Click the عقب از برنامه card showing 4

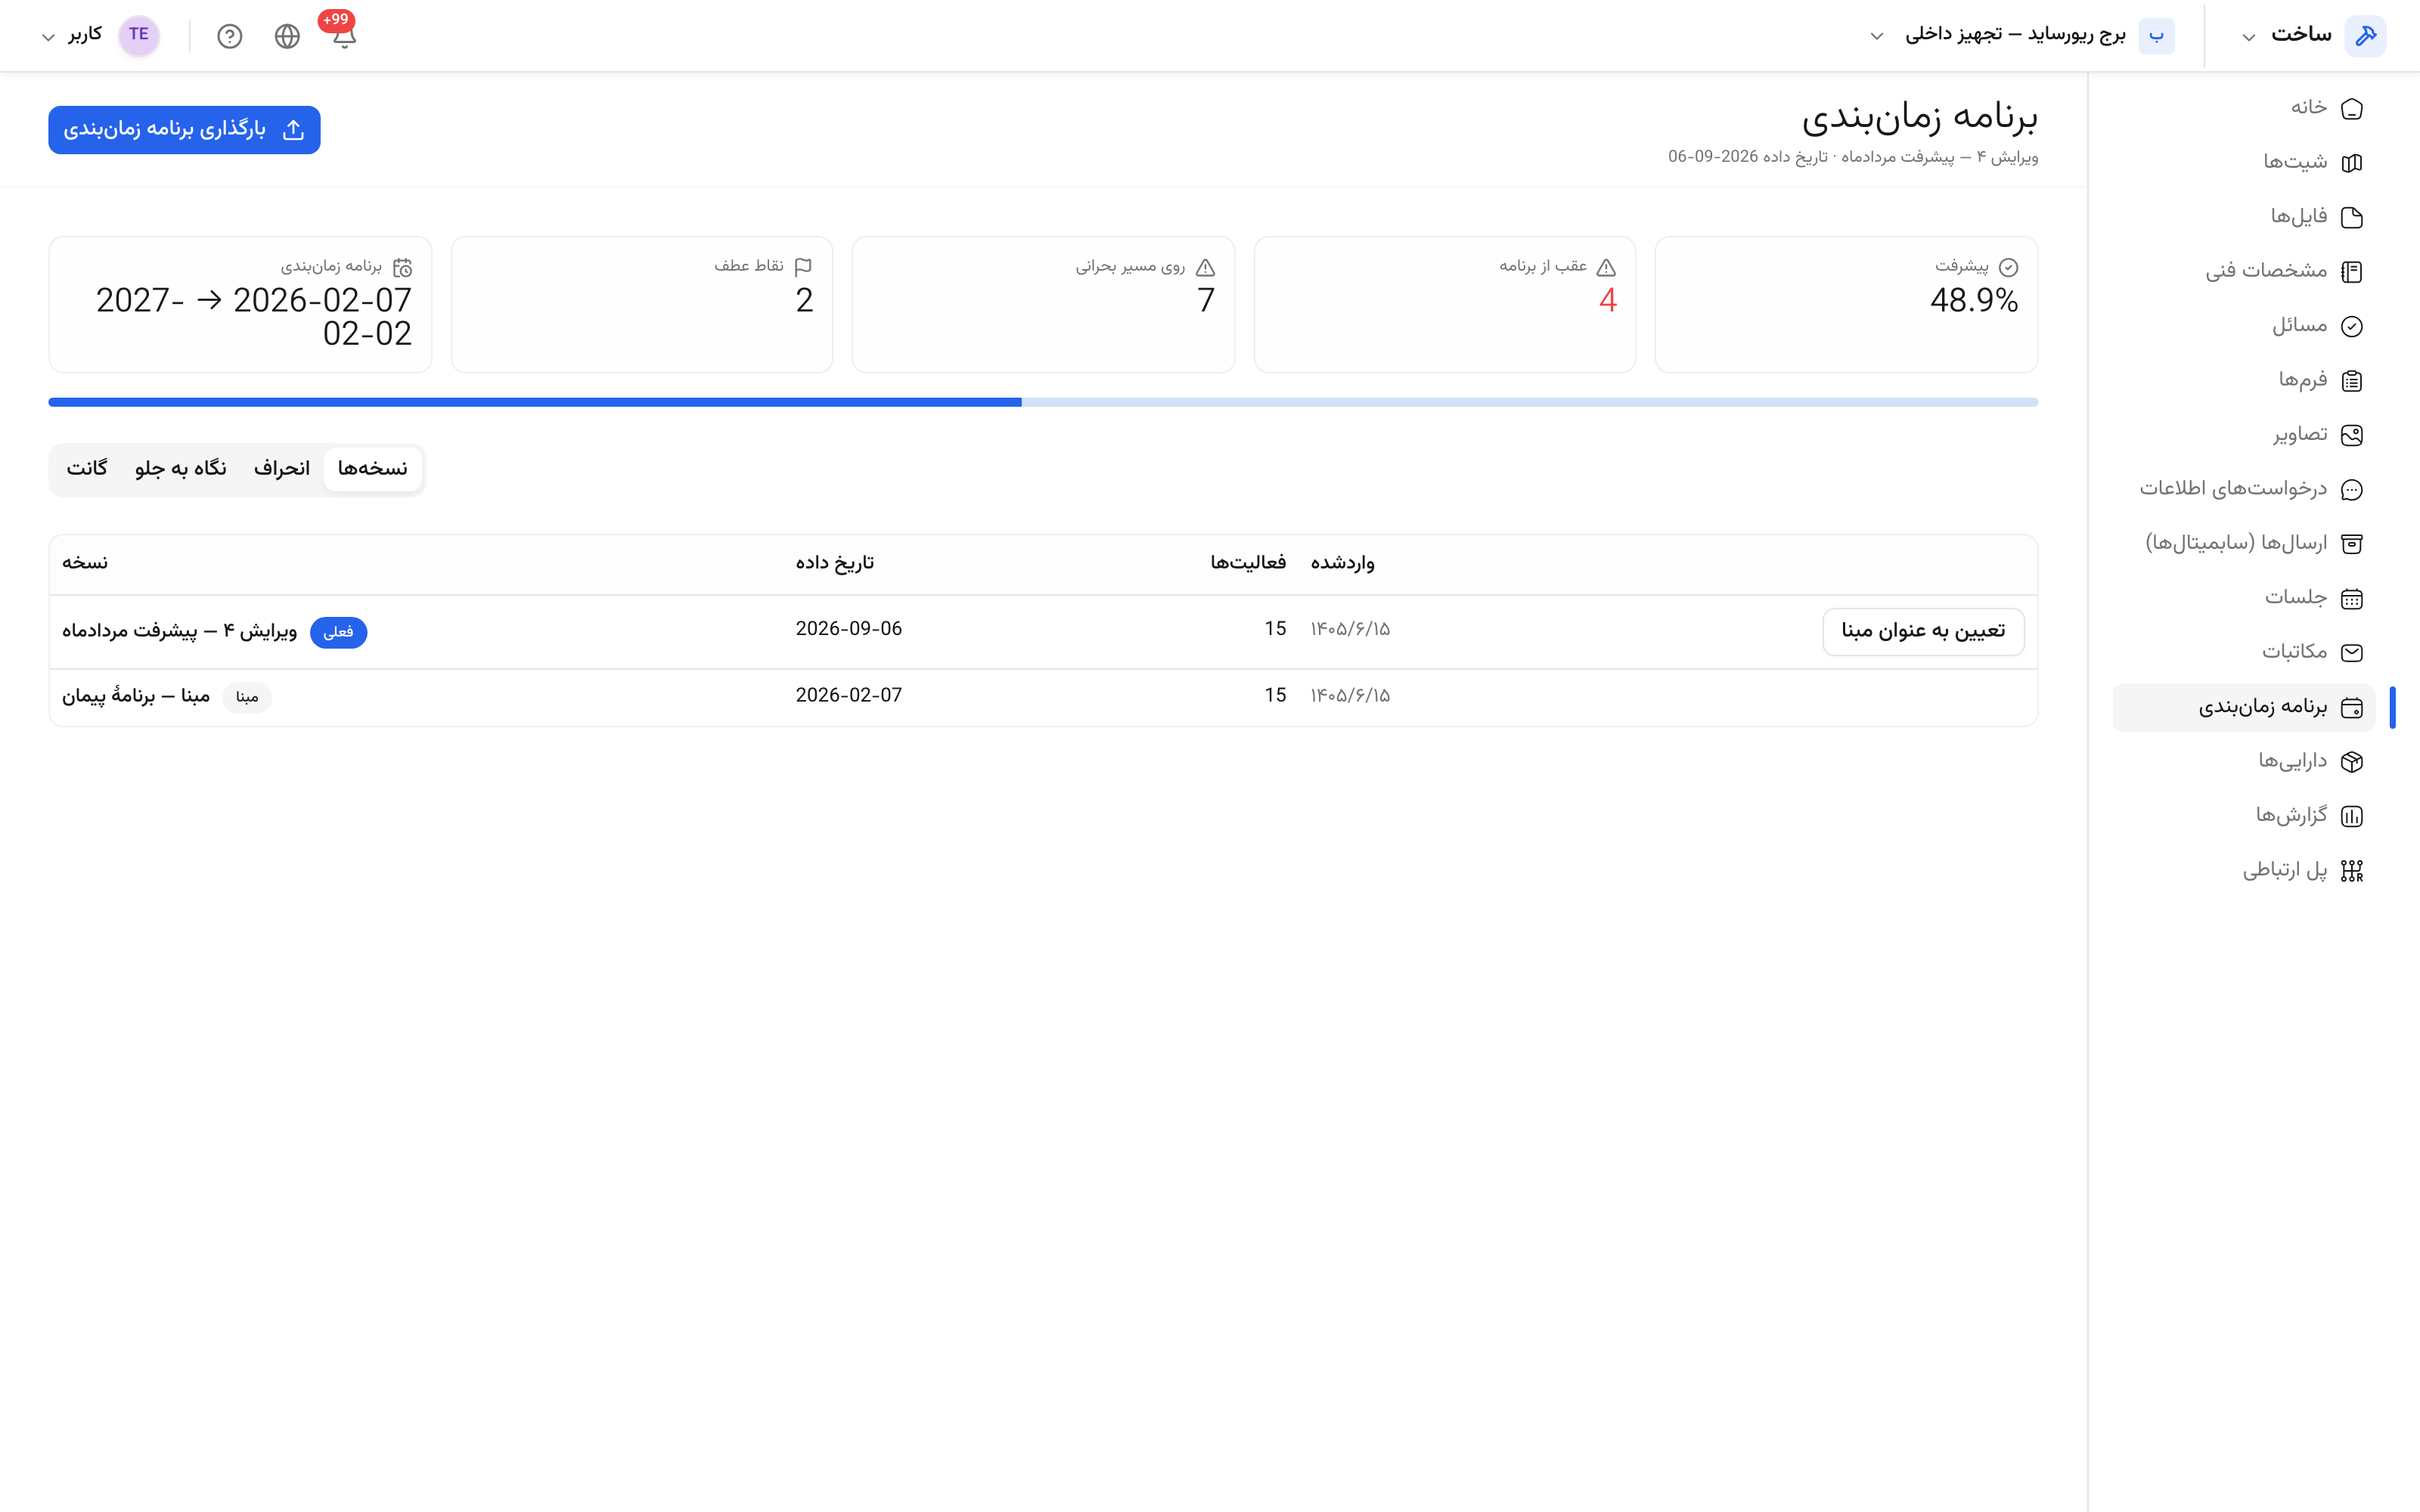point(1445,304)
